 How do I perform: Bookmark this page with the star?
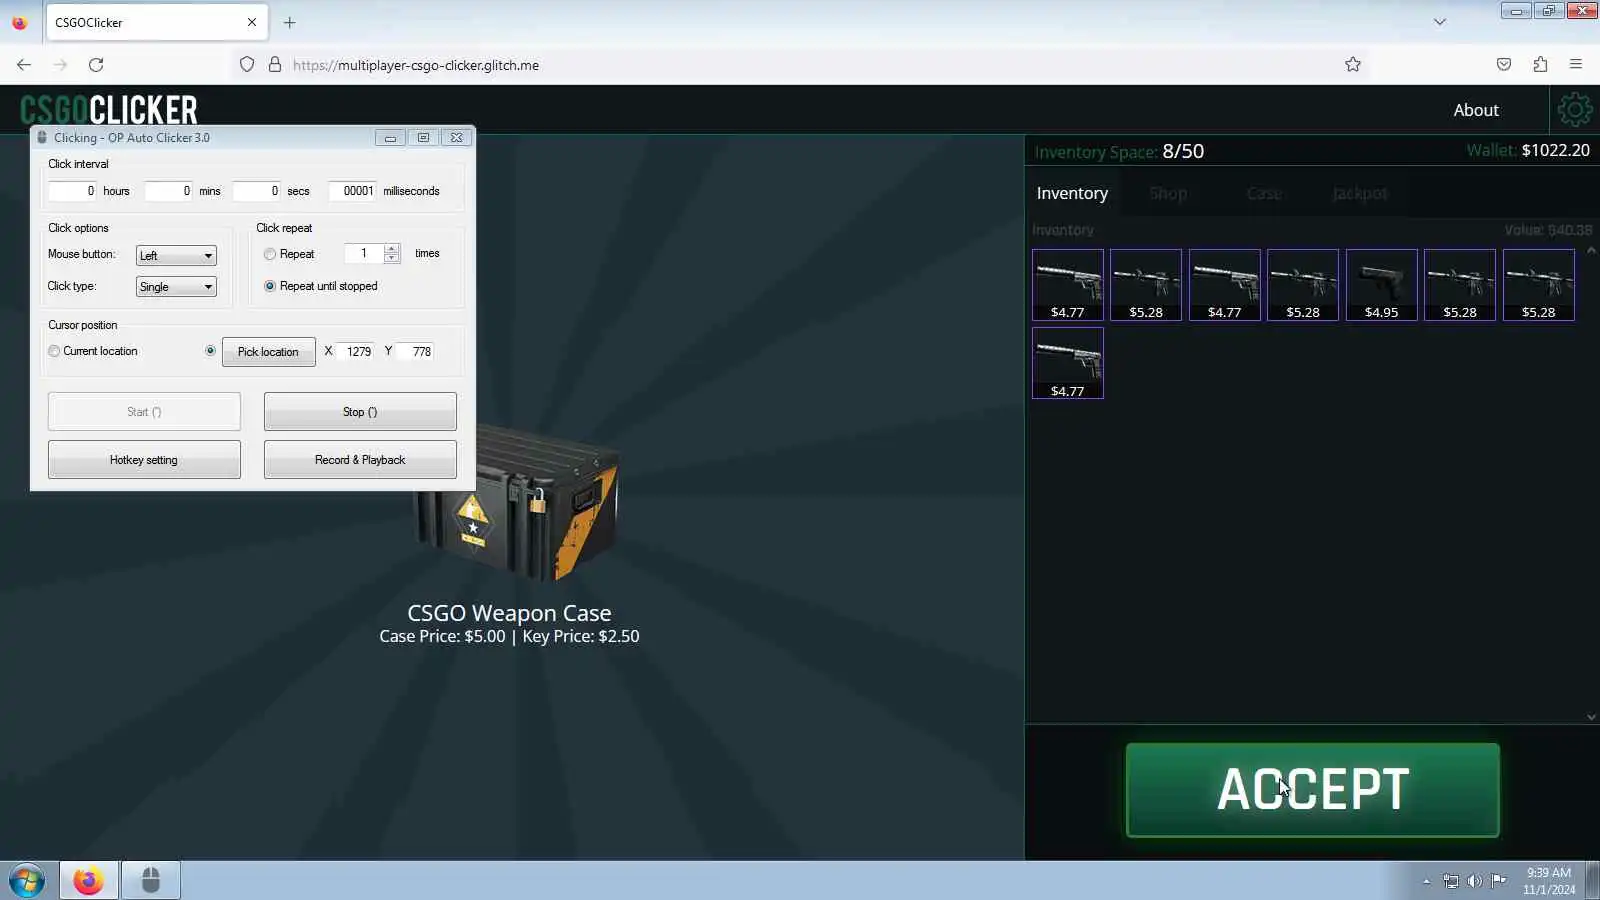click(1353, 65)
